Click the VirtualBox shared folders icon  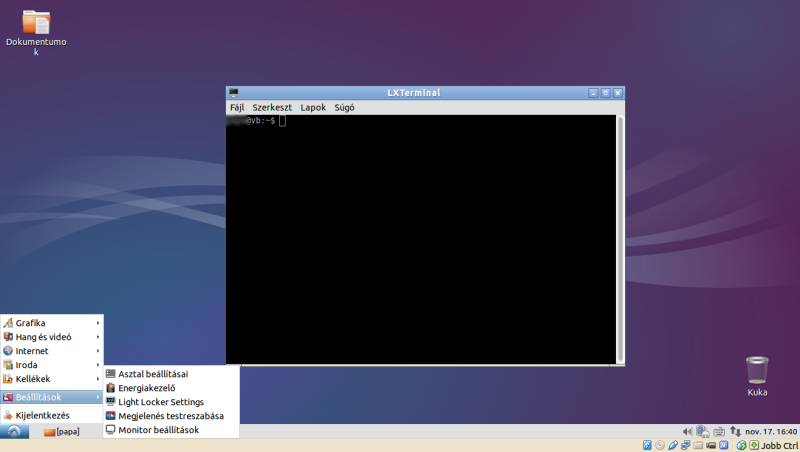(698, 445)
